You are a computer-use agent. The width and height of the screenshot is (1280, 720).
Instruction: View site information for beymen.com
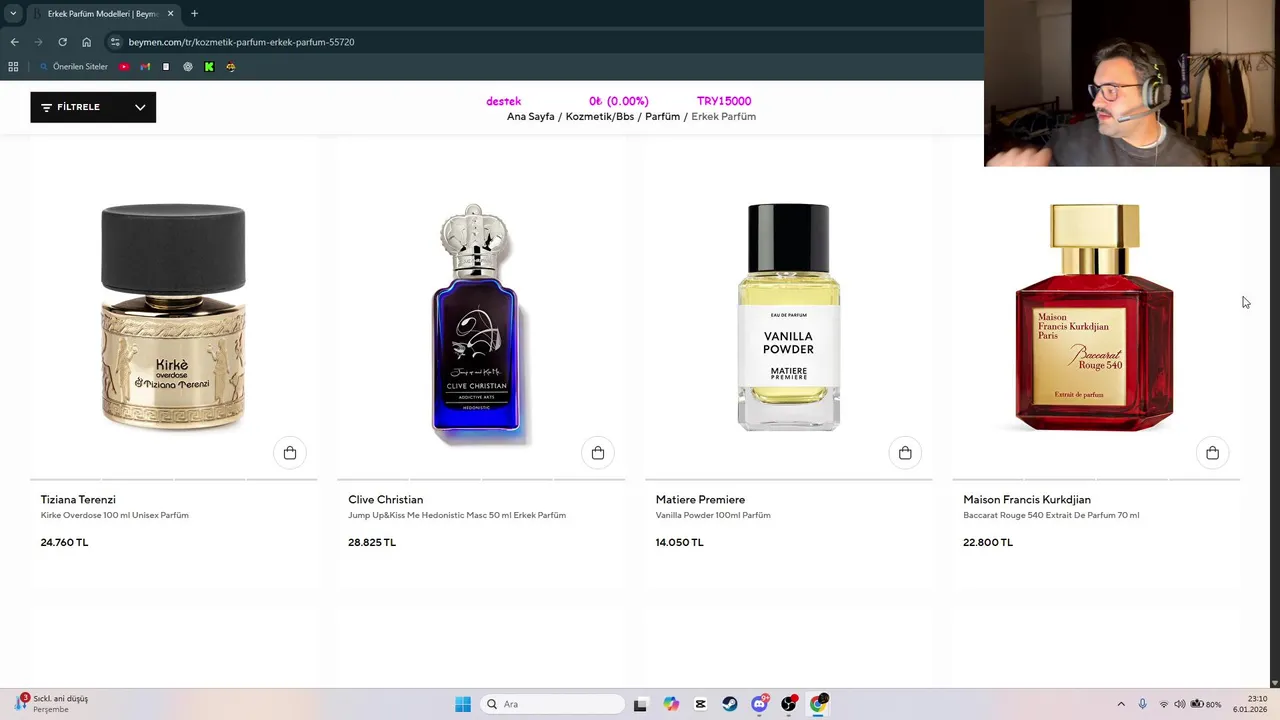(x=115, y=42)
